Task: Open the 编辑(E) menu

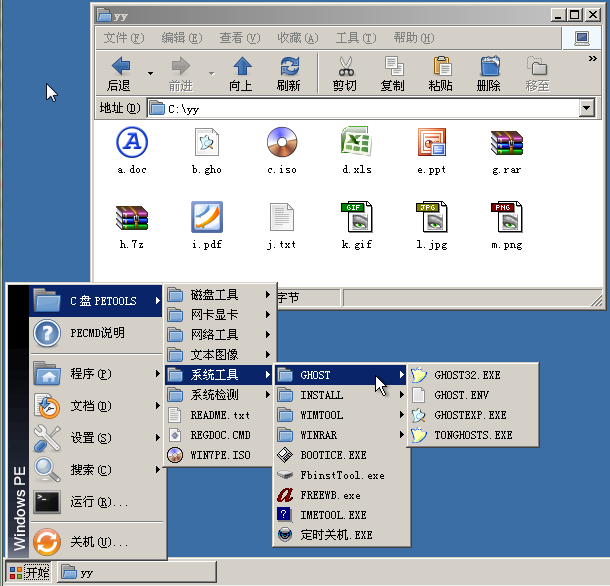Action: tap(182, 38)
